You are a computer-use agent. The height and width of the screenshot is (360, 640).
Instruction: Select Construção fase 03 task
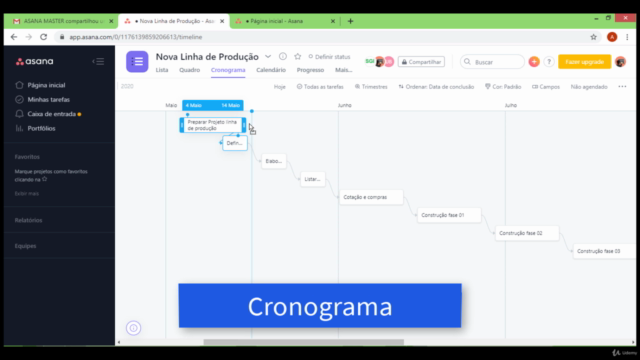(604, 251)
